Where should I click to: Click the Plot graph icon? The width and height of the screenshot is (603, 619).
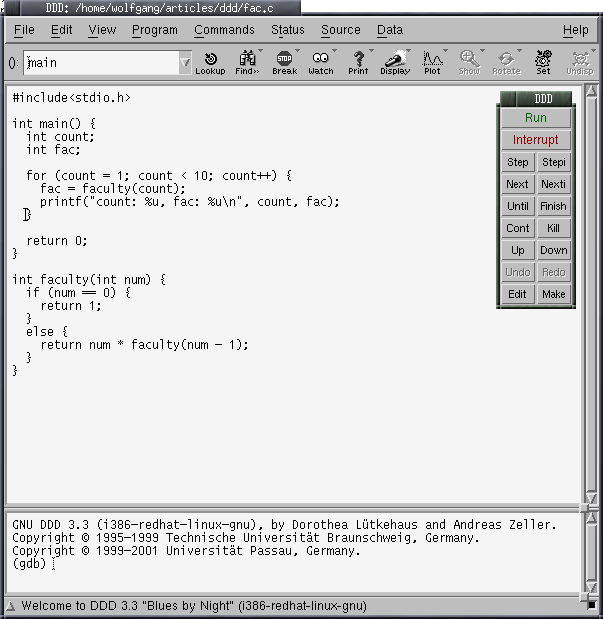(432, 63)
